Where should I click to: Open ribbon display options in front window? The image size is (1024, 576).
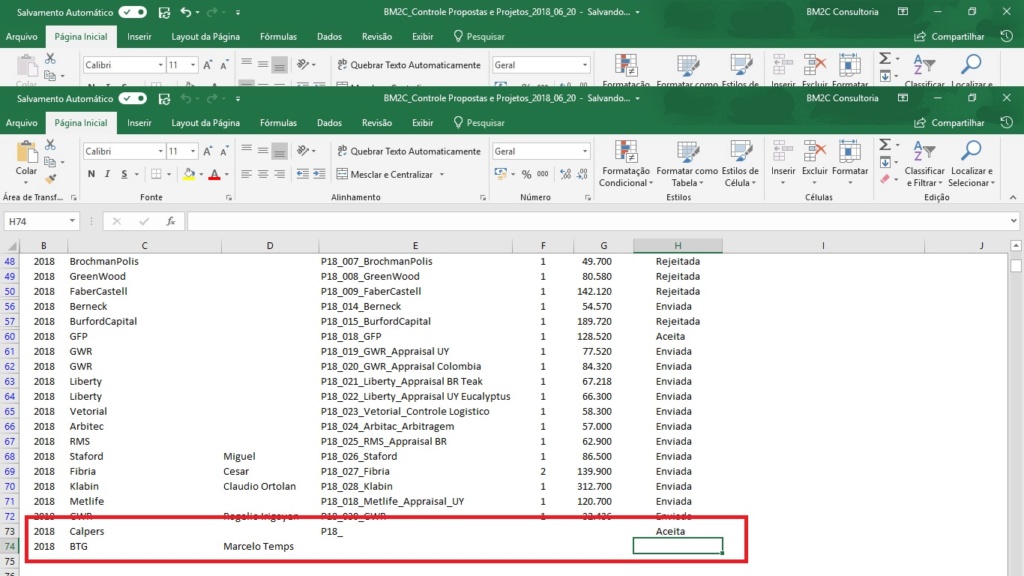(x=903, y=99)
